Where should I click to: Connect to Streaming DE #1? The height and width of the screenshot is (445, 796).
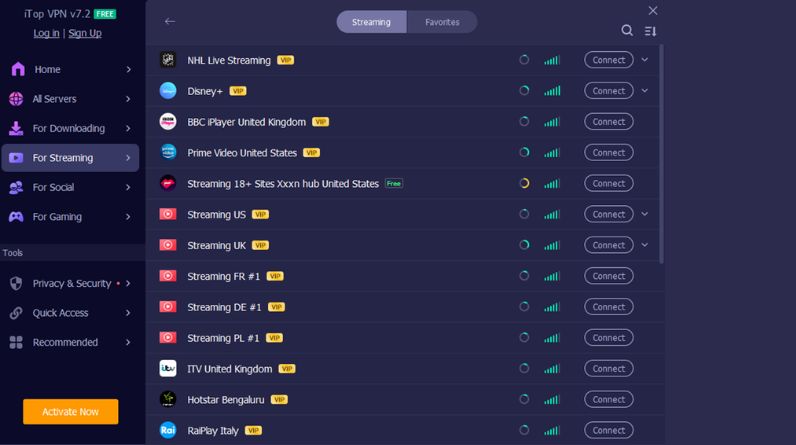[609, 307]
